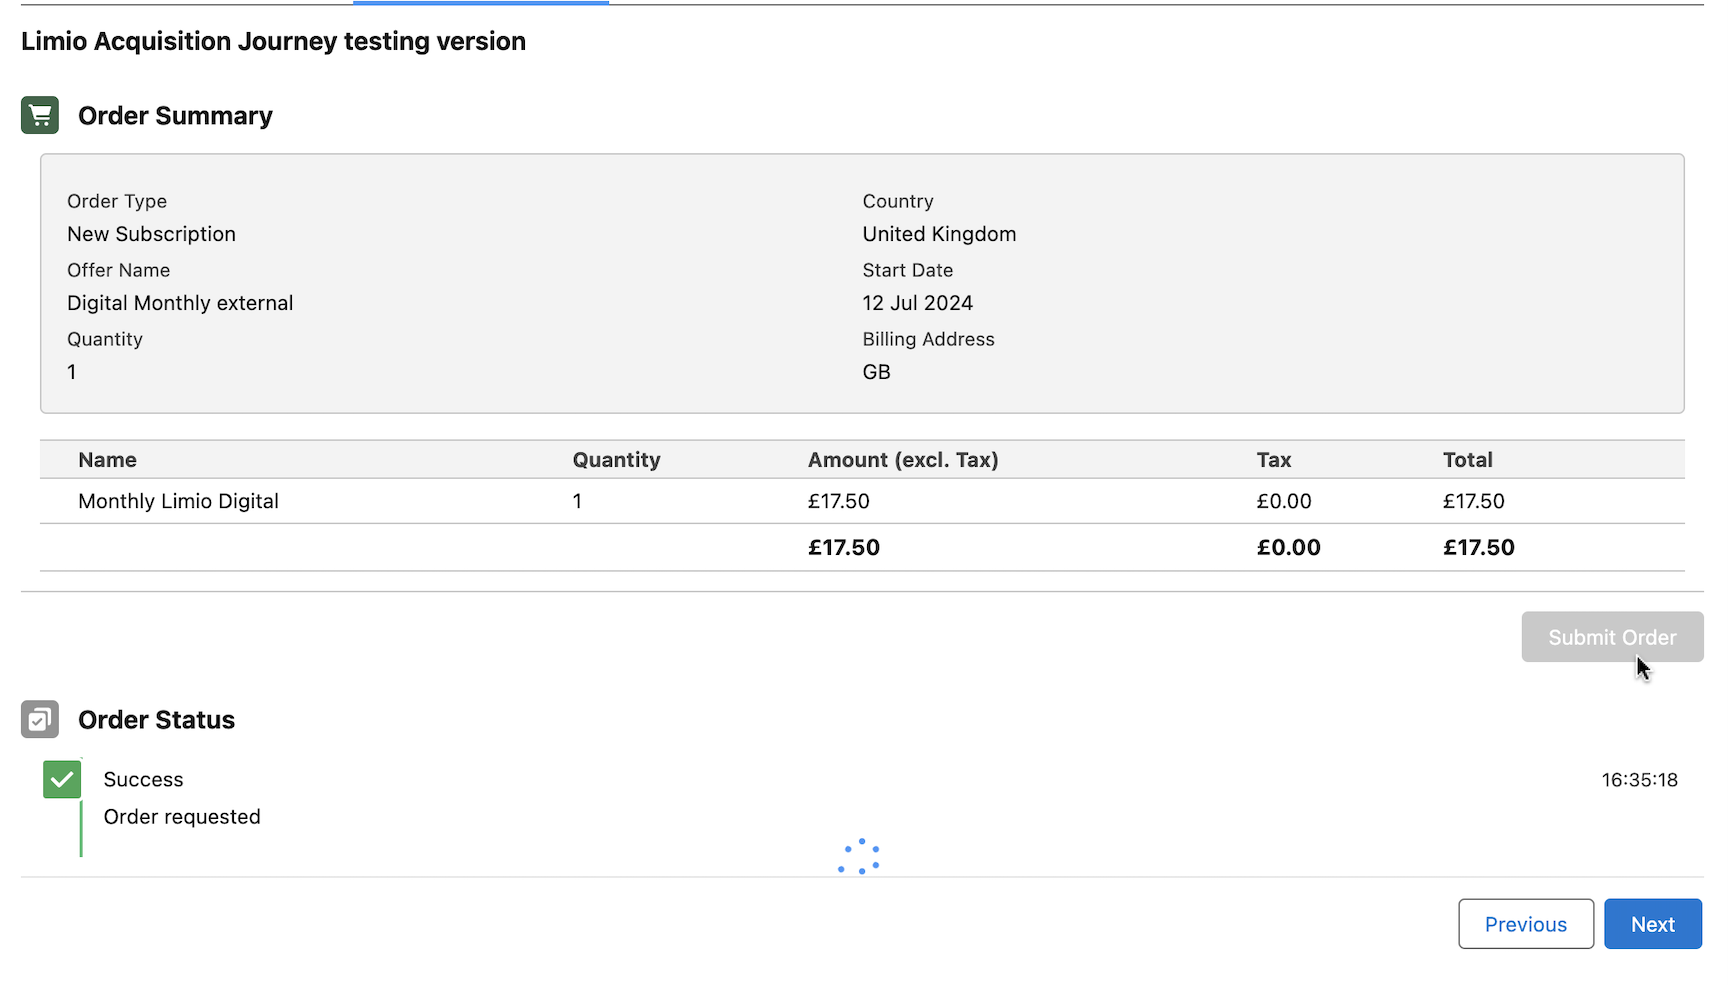This screenshot has width=1728, height=986.
Task: Click the bold £0.00 tax total
Action: (x=1288, y=548)
